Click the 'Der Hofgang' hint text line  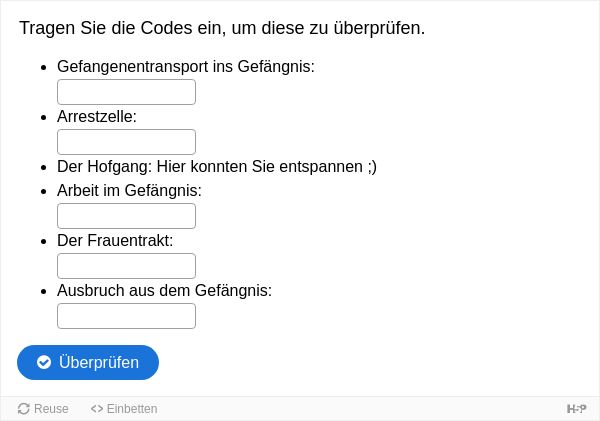coord(217,167)
